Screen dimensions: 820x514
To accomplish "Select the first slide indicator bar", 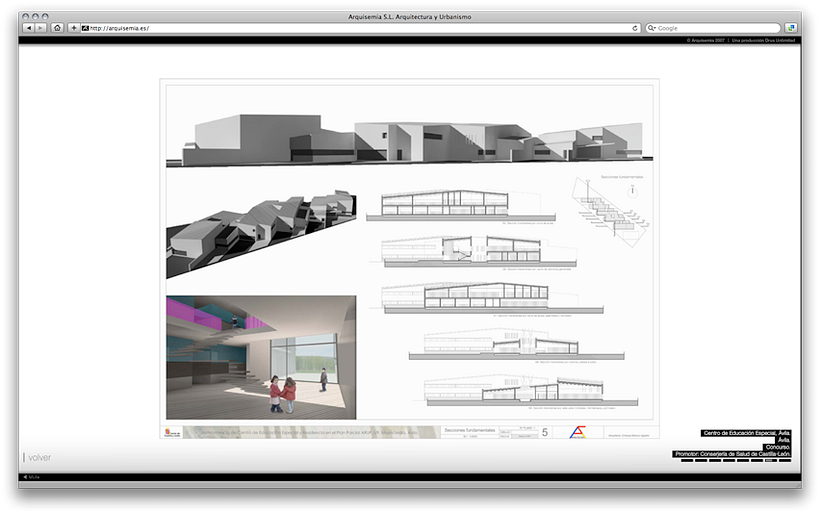I will coord(687,461).
